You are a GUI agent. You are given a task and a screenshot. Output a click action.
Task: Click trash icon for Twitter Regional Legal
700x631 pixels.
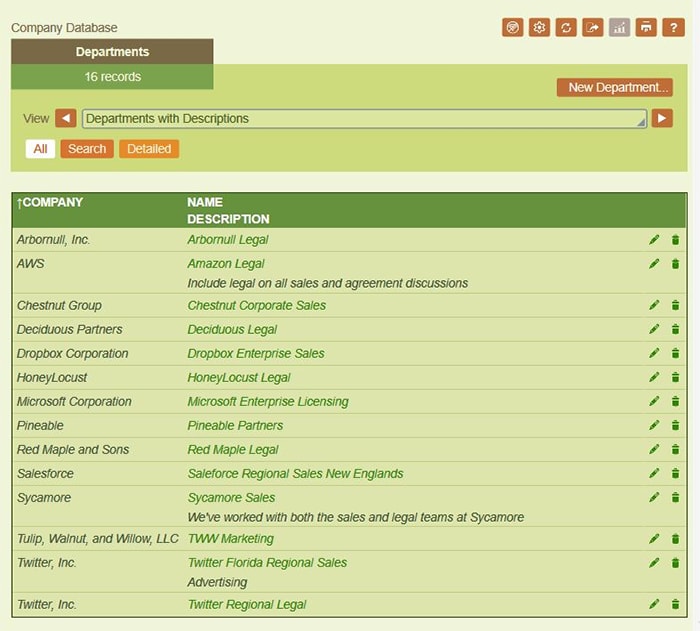click(x=675, y=605)
